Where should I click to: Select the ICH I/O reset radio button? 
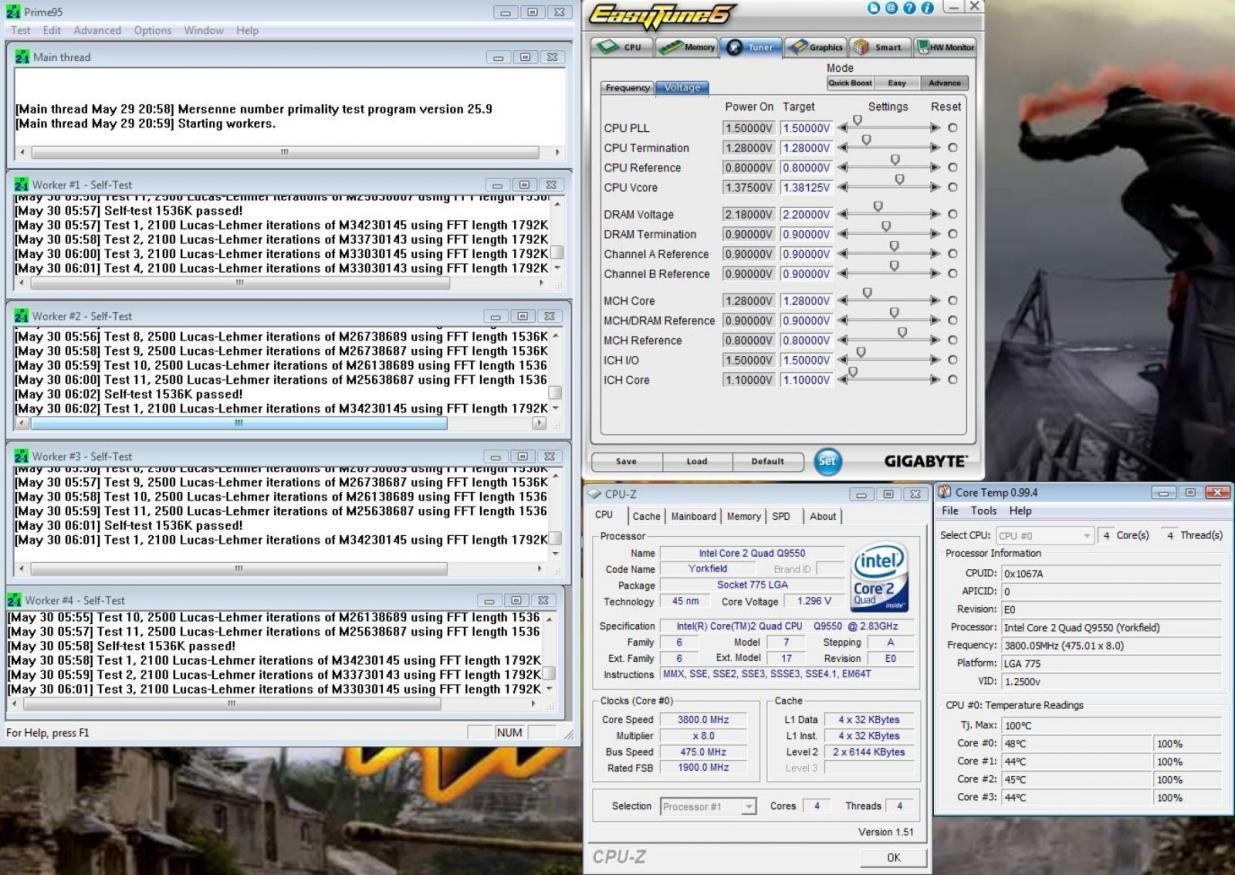point(952,360)
